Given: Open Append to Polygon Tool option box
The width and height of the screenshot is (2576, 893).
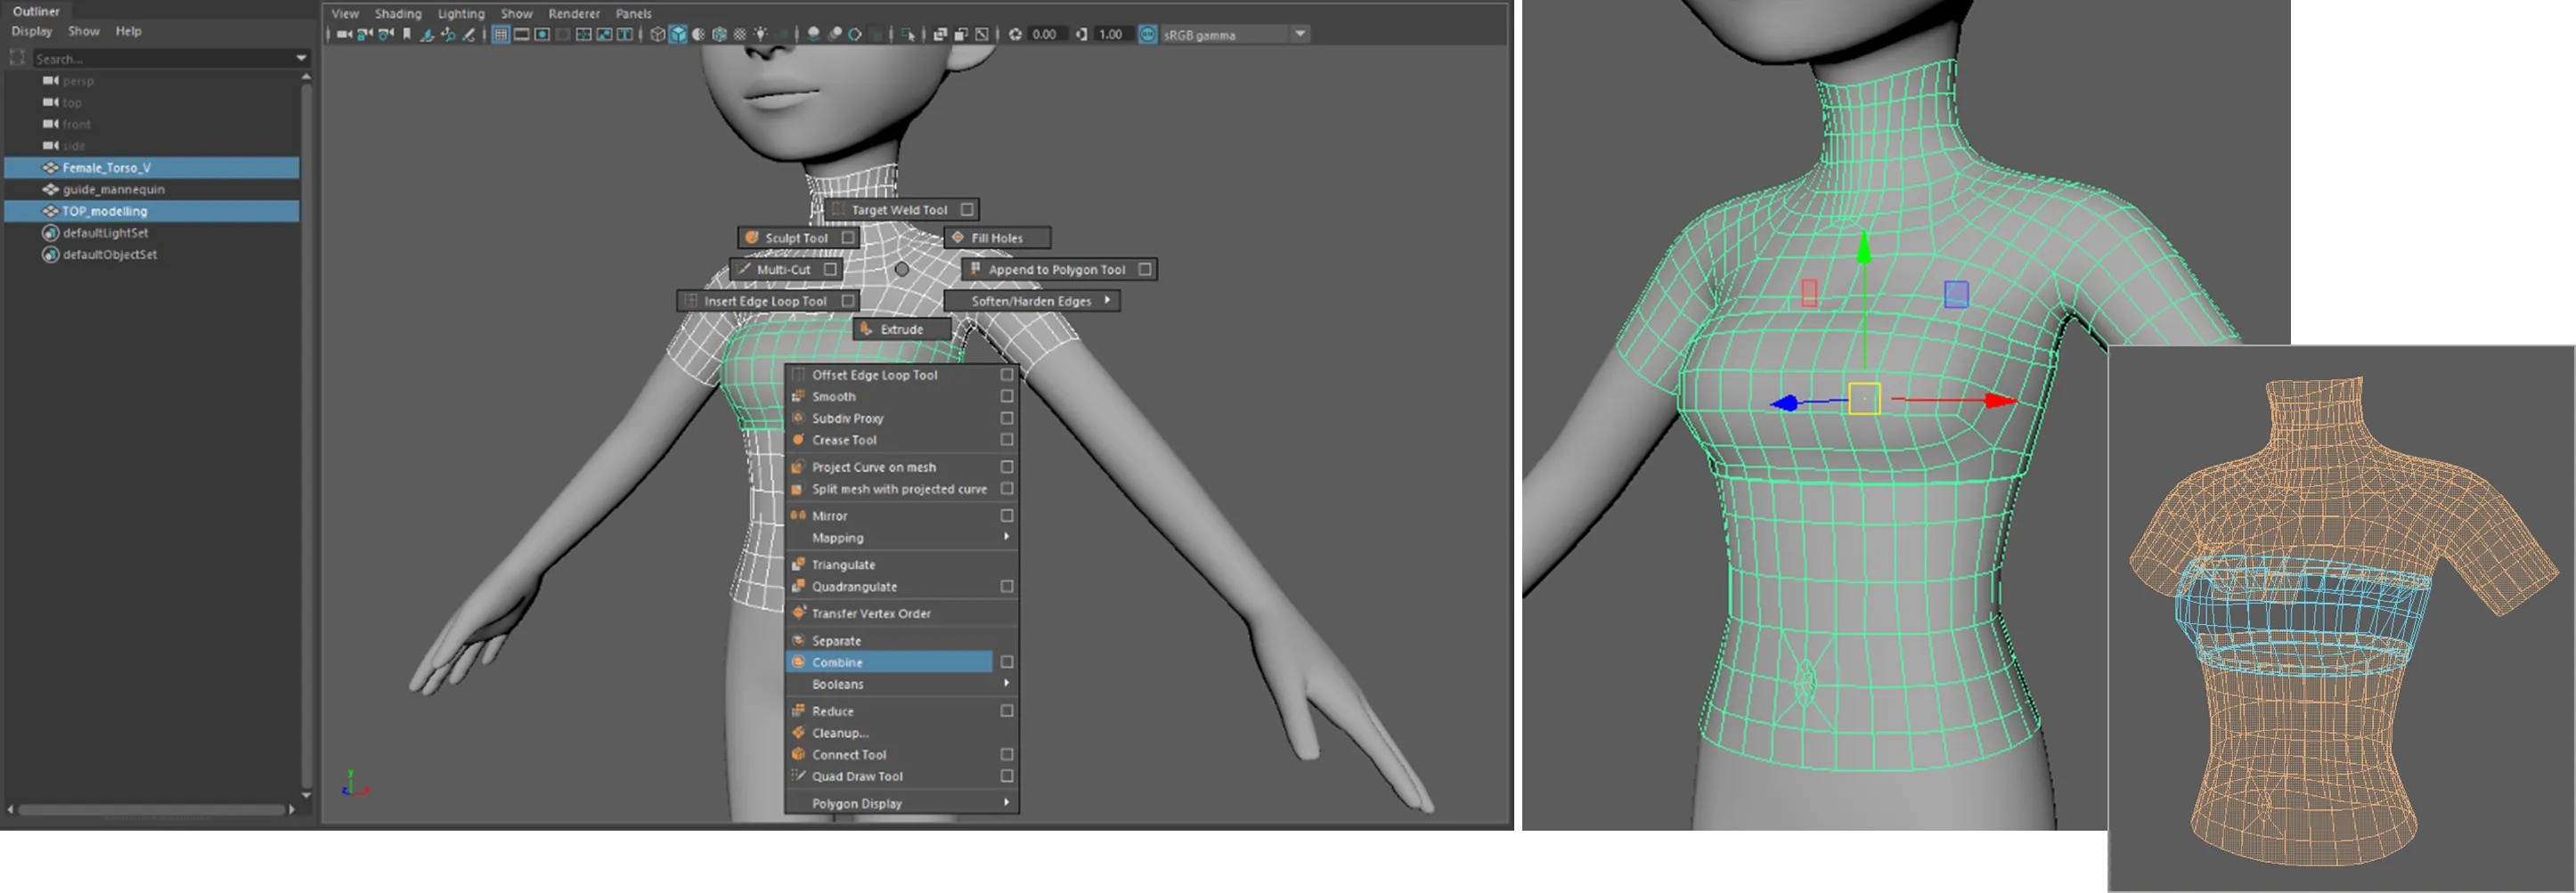Looking at the screenshot, I should pyautogui.click(x=1145, y=269).
